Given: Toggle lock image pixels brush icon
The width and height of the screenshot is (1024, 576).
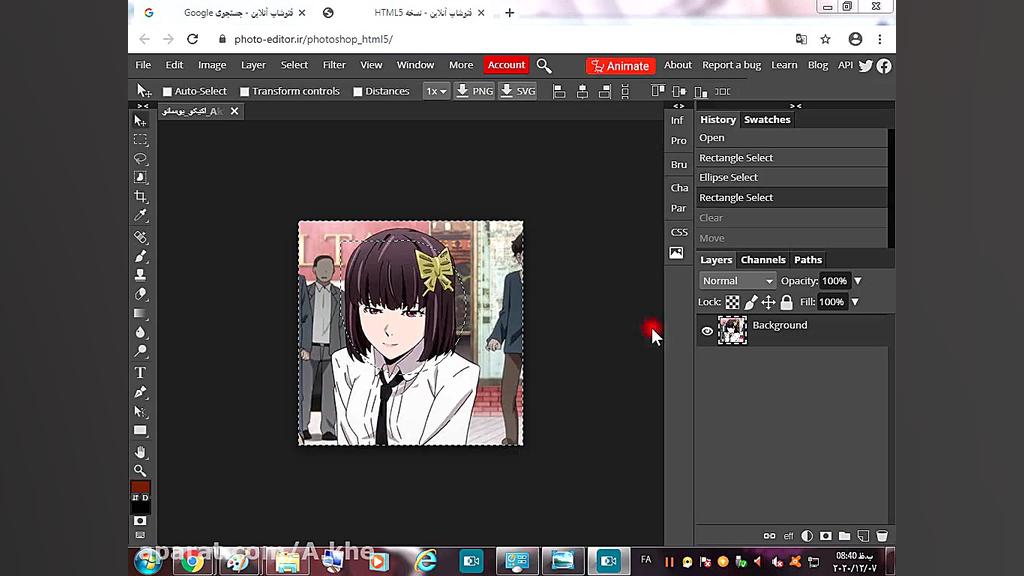Looking at the screenshot, I should pyautogui.click(x=751, y=302).
